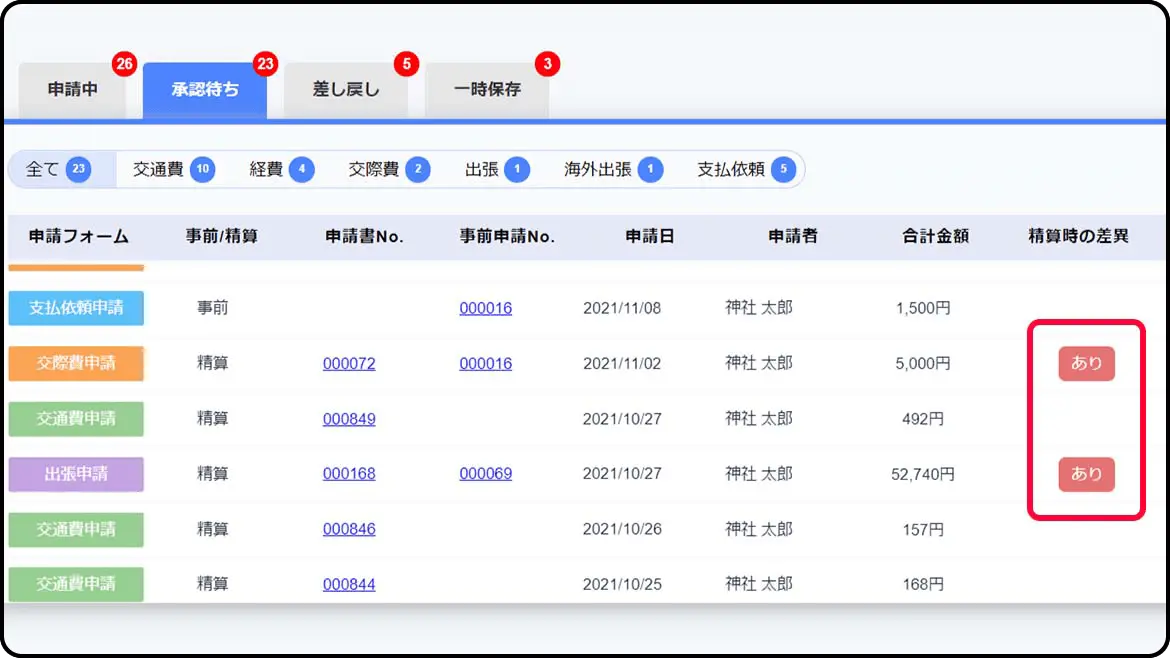Sort by the 申請日 column header
This screenshot has width=1170, height=658.
(649, 237)
